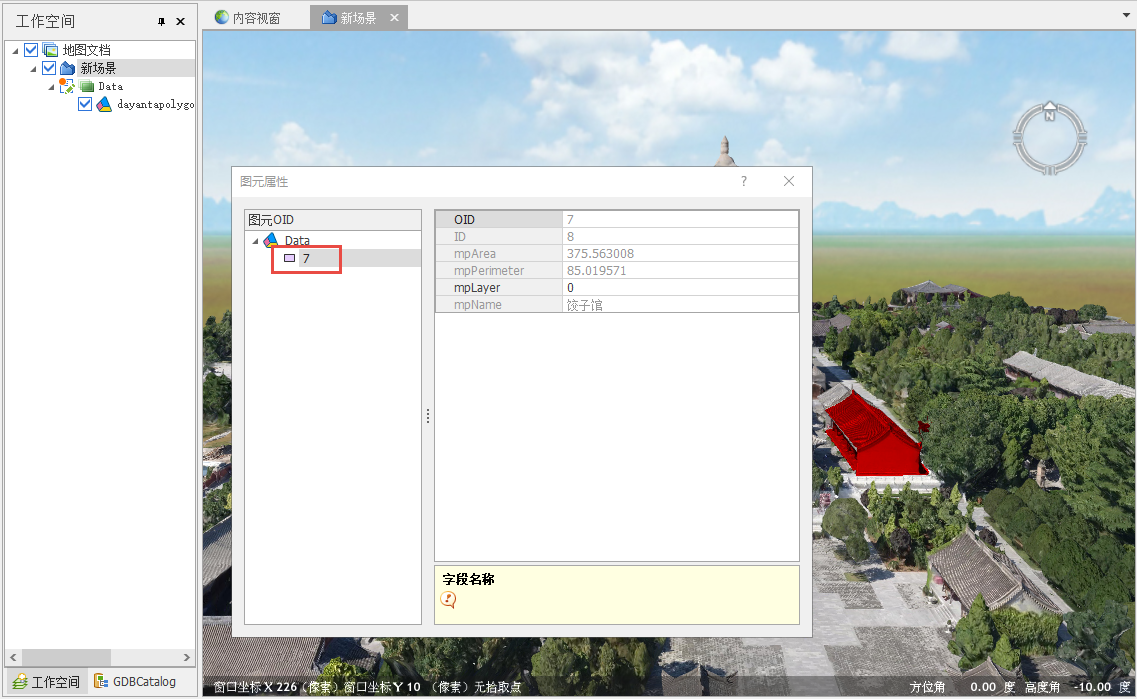
Task: Click the Data icon in 图元OID tree
Action: pos(271,241)
